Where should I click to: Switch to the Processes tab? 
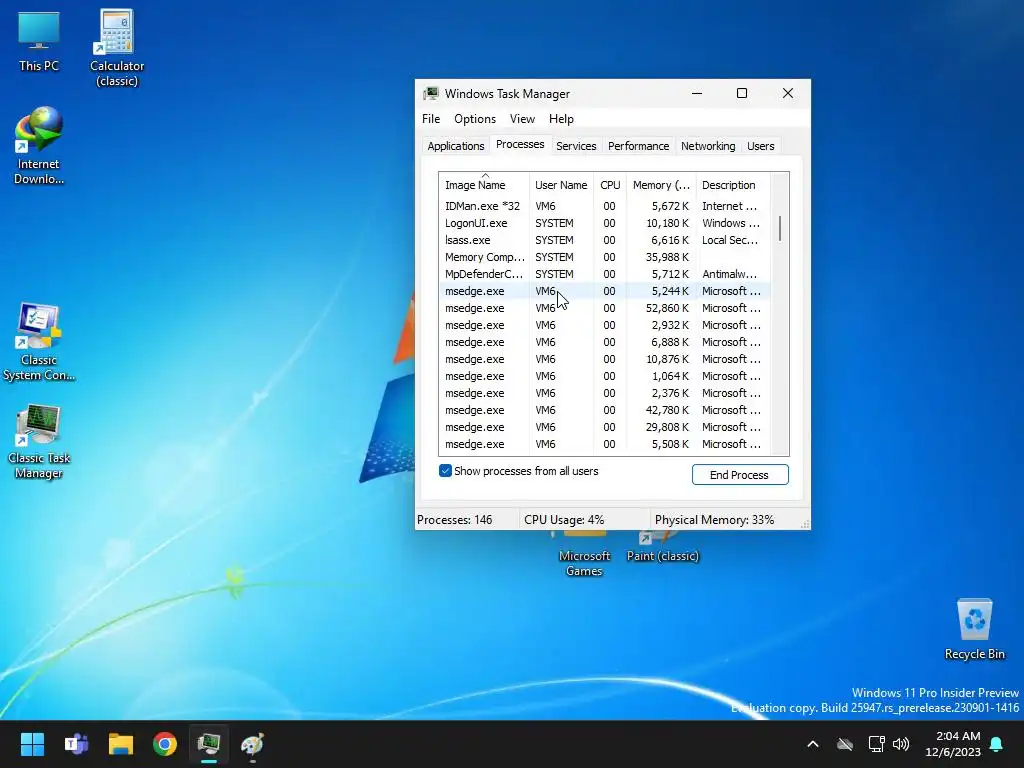click(520, 144)
